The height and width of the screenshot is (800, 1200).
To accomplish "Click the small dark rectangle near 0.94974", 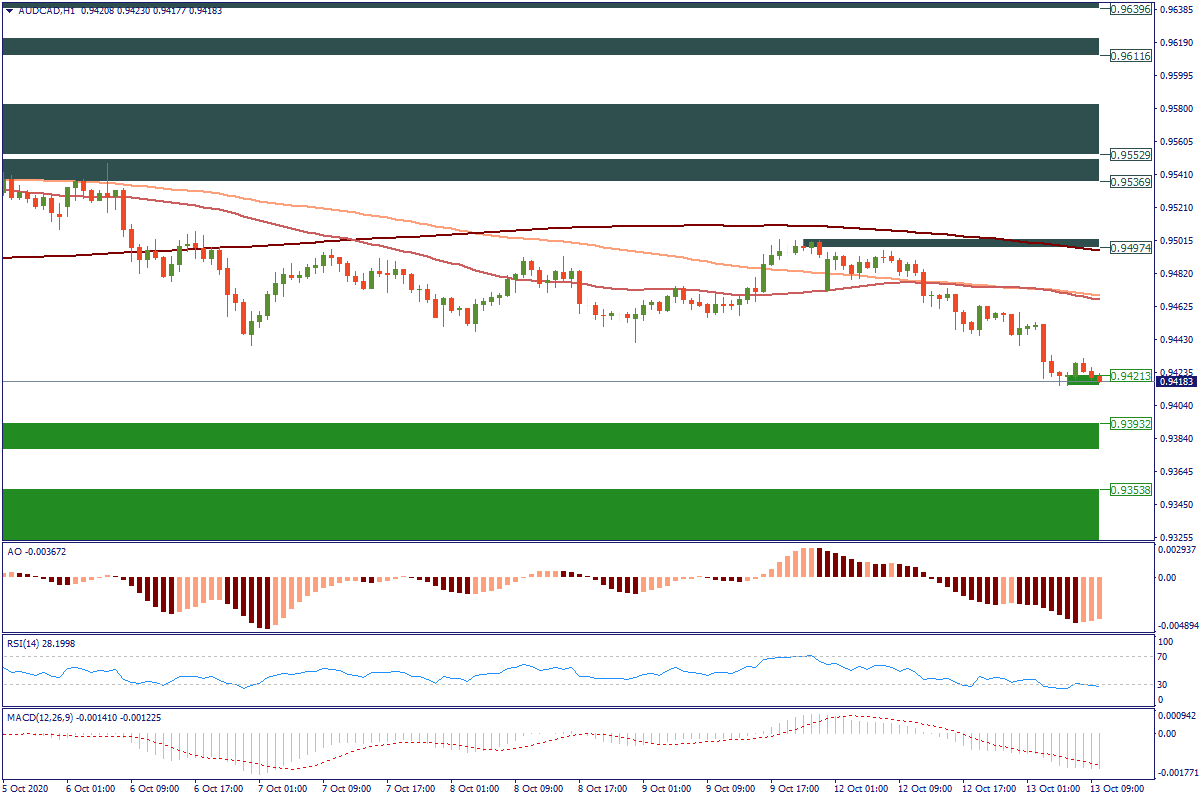I will (x=950, y=243).
